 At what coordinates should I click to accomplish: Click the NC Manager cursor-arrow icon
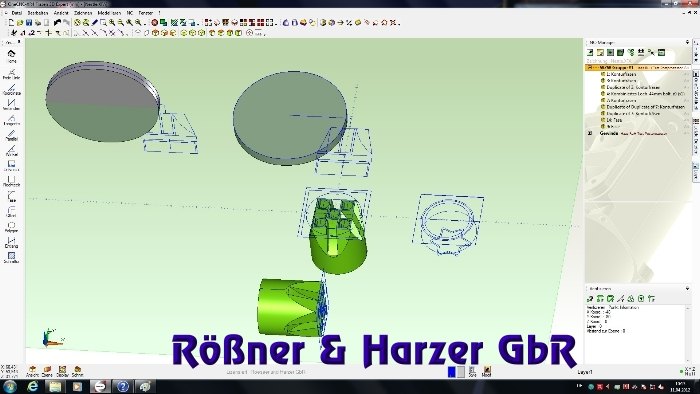pyautogui.click(x=651, y=53)
